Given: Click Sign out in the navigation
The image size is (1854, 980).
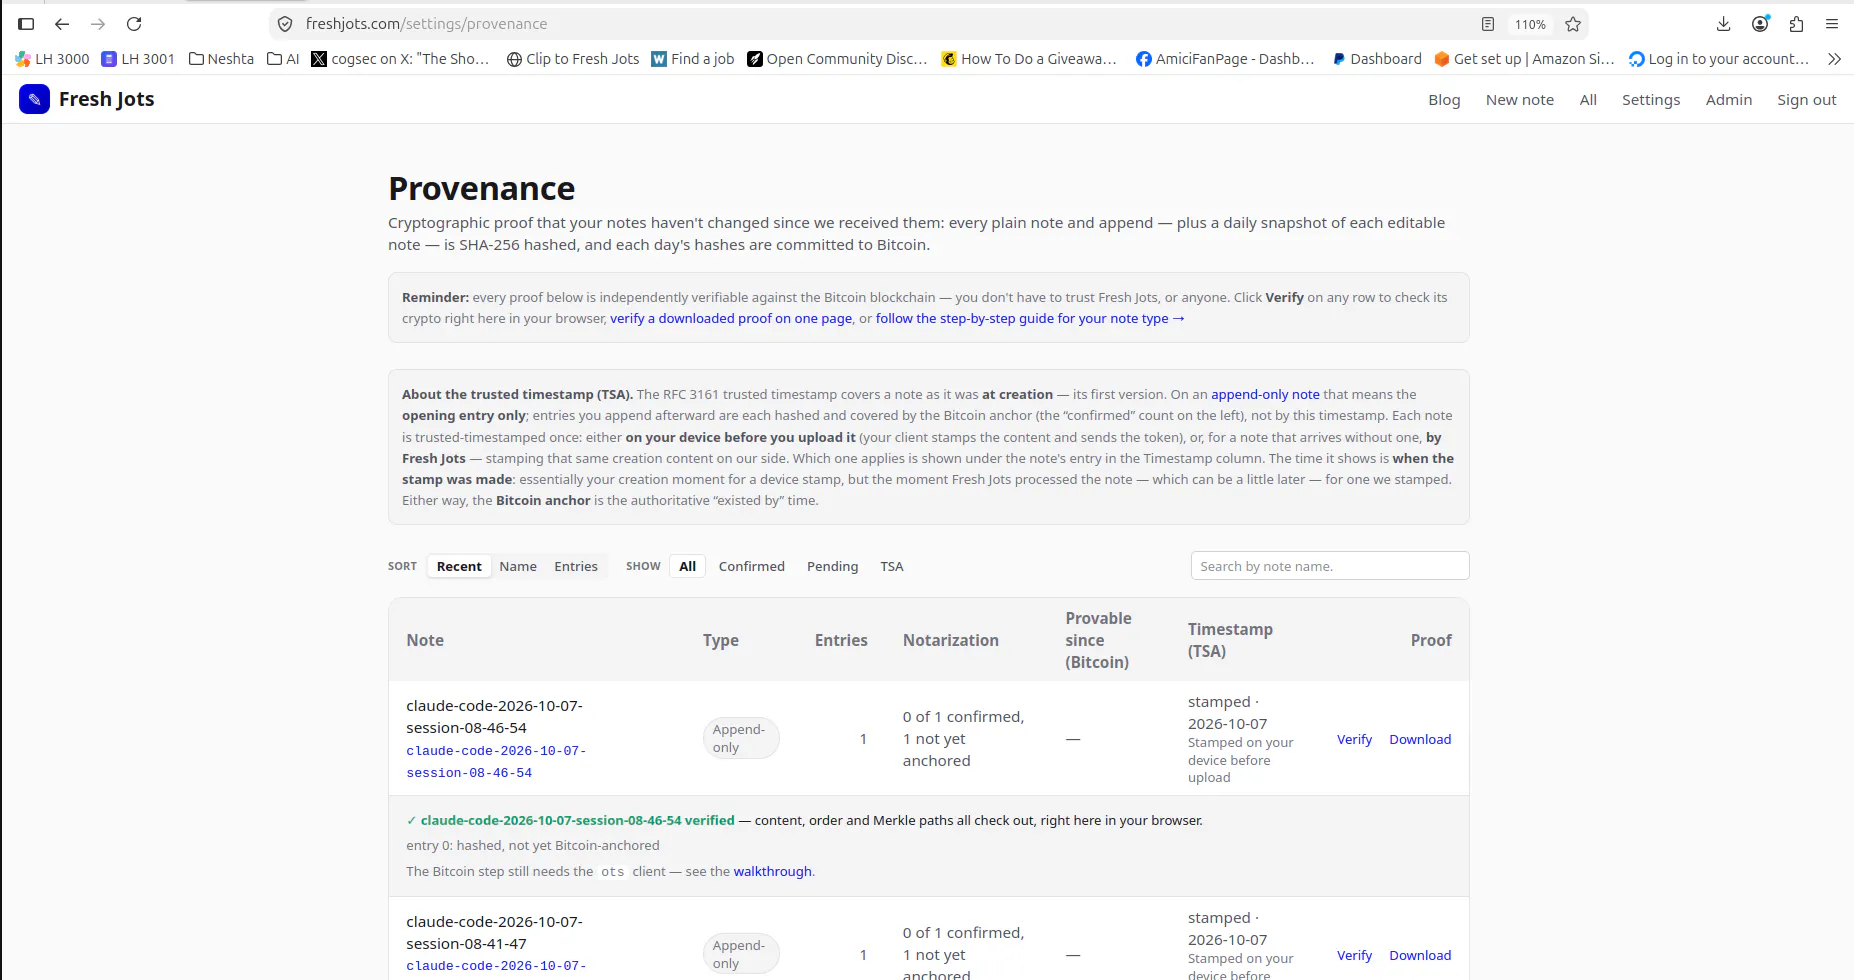Looking at the screenshot, I should tap(1806, 100).
